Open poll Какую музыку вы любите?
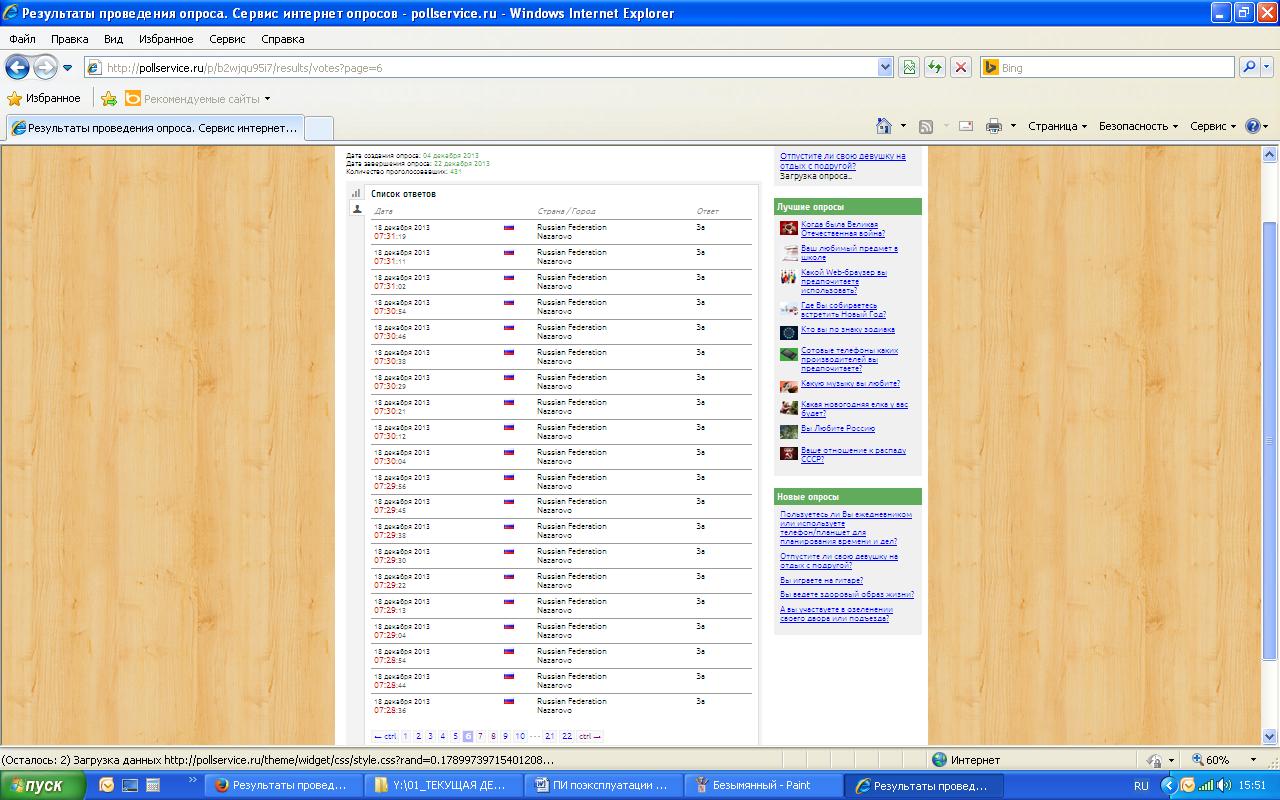 [850, 384]
